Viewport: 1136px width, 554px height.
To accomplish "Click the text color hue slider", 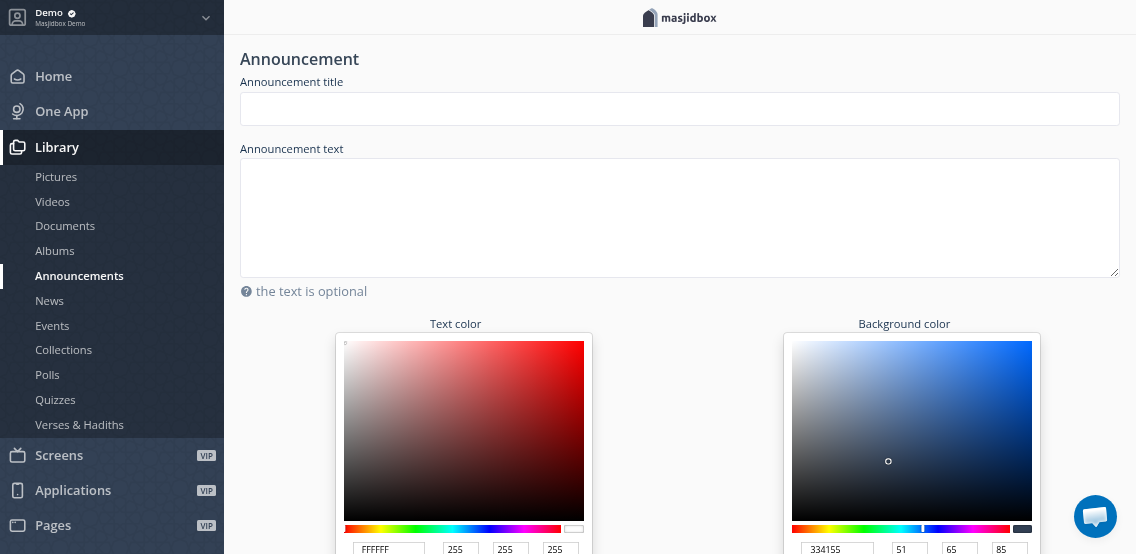I will (452, 529).
